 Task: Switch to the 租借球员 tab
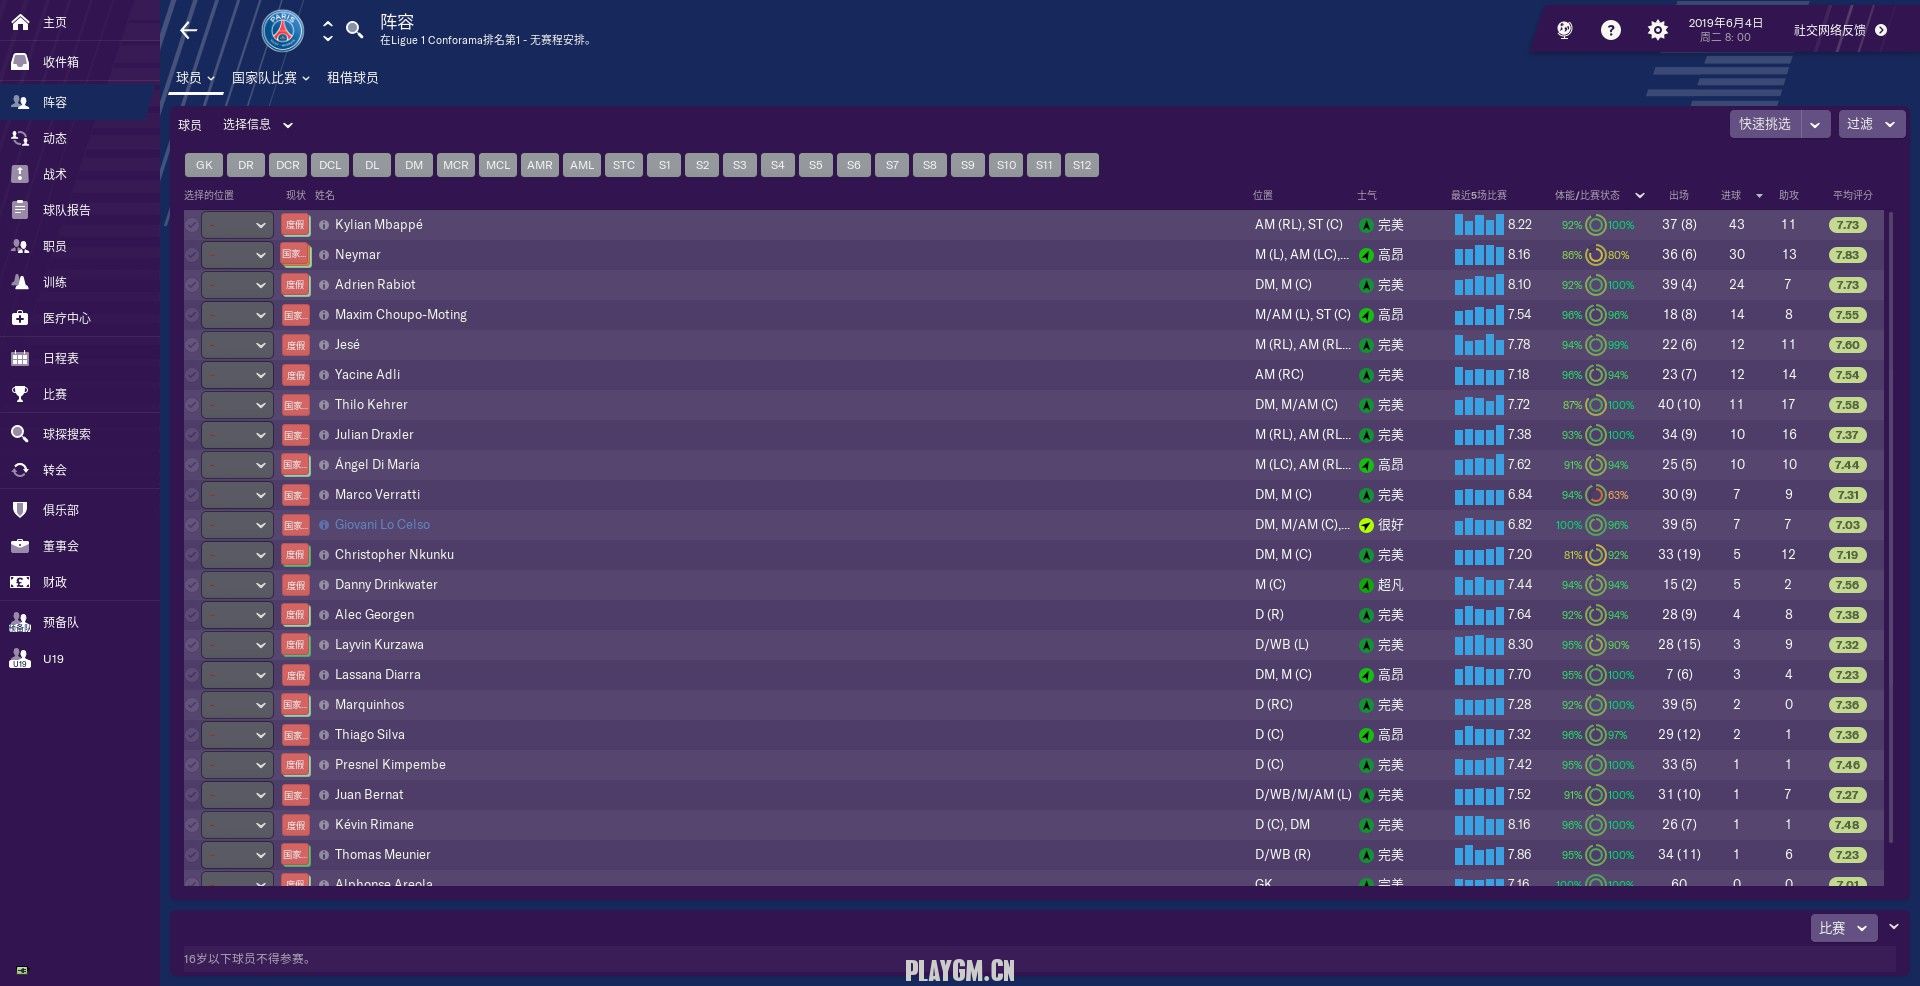[352, 78]
